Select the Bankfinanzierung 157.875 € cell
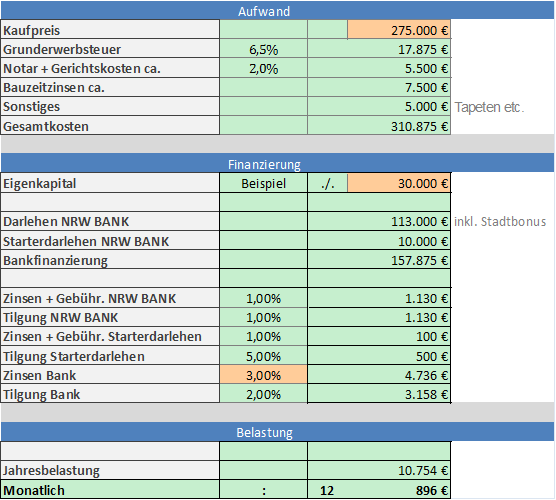Viewport: 556px width, 500px height. pyautogui.click(x=379, y=260)
